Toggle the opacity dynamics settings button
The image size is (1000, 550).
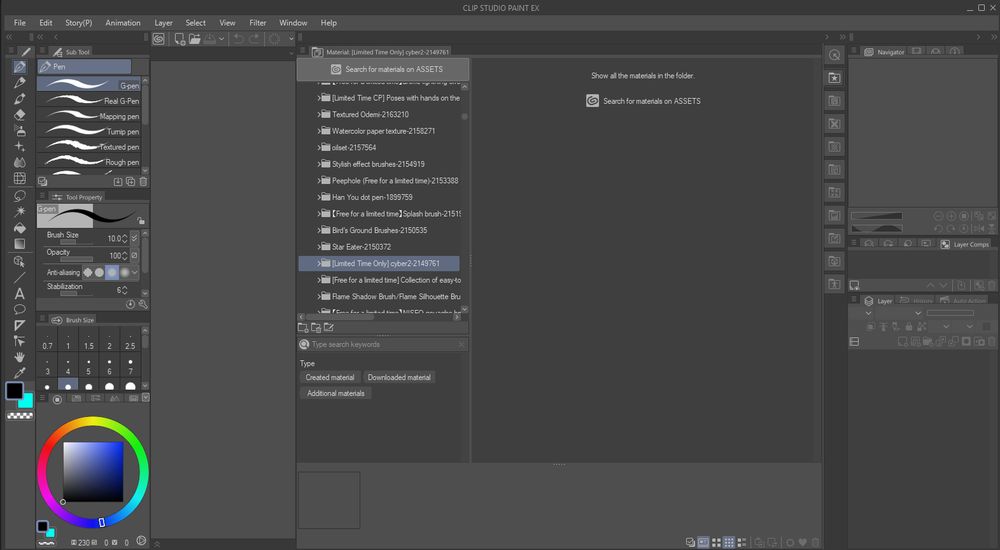coord(135,255)
